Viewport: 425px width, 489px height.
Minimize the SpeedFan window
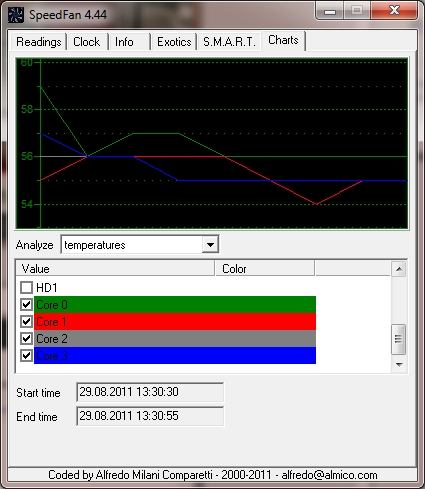330,12
